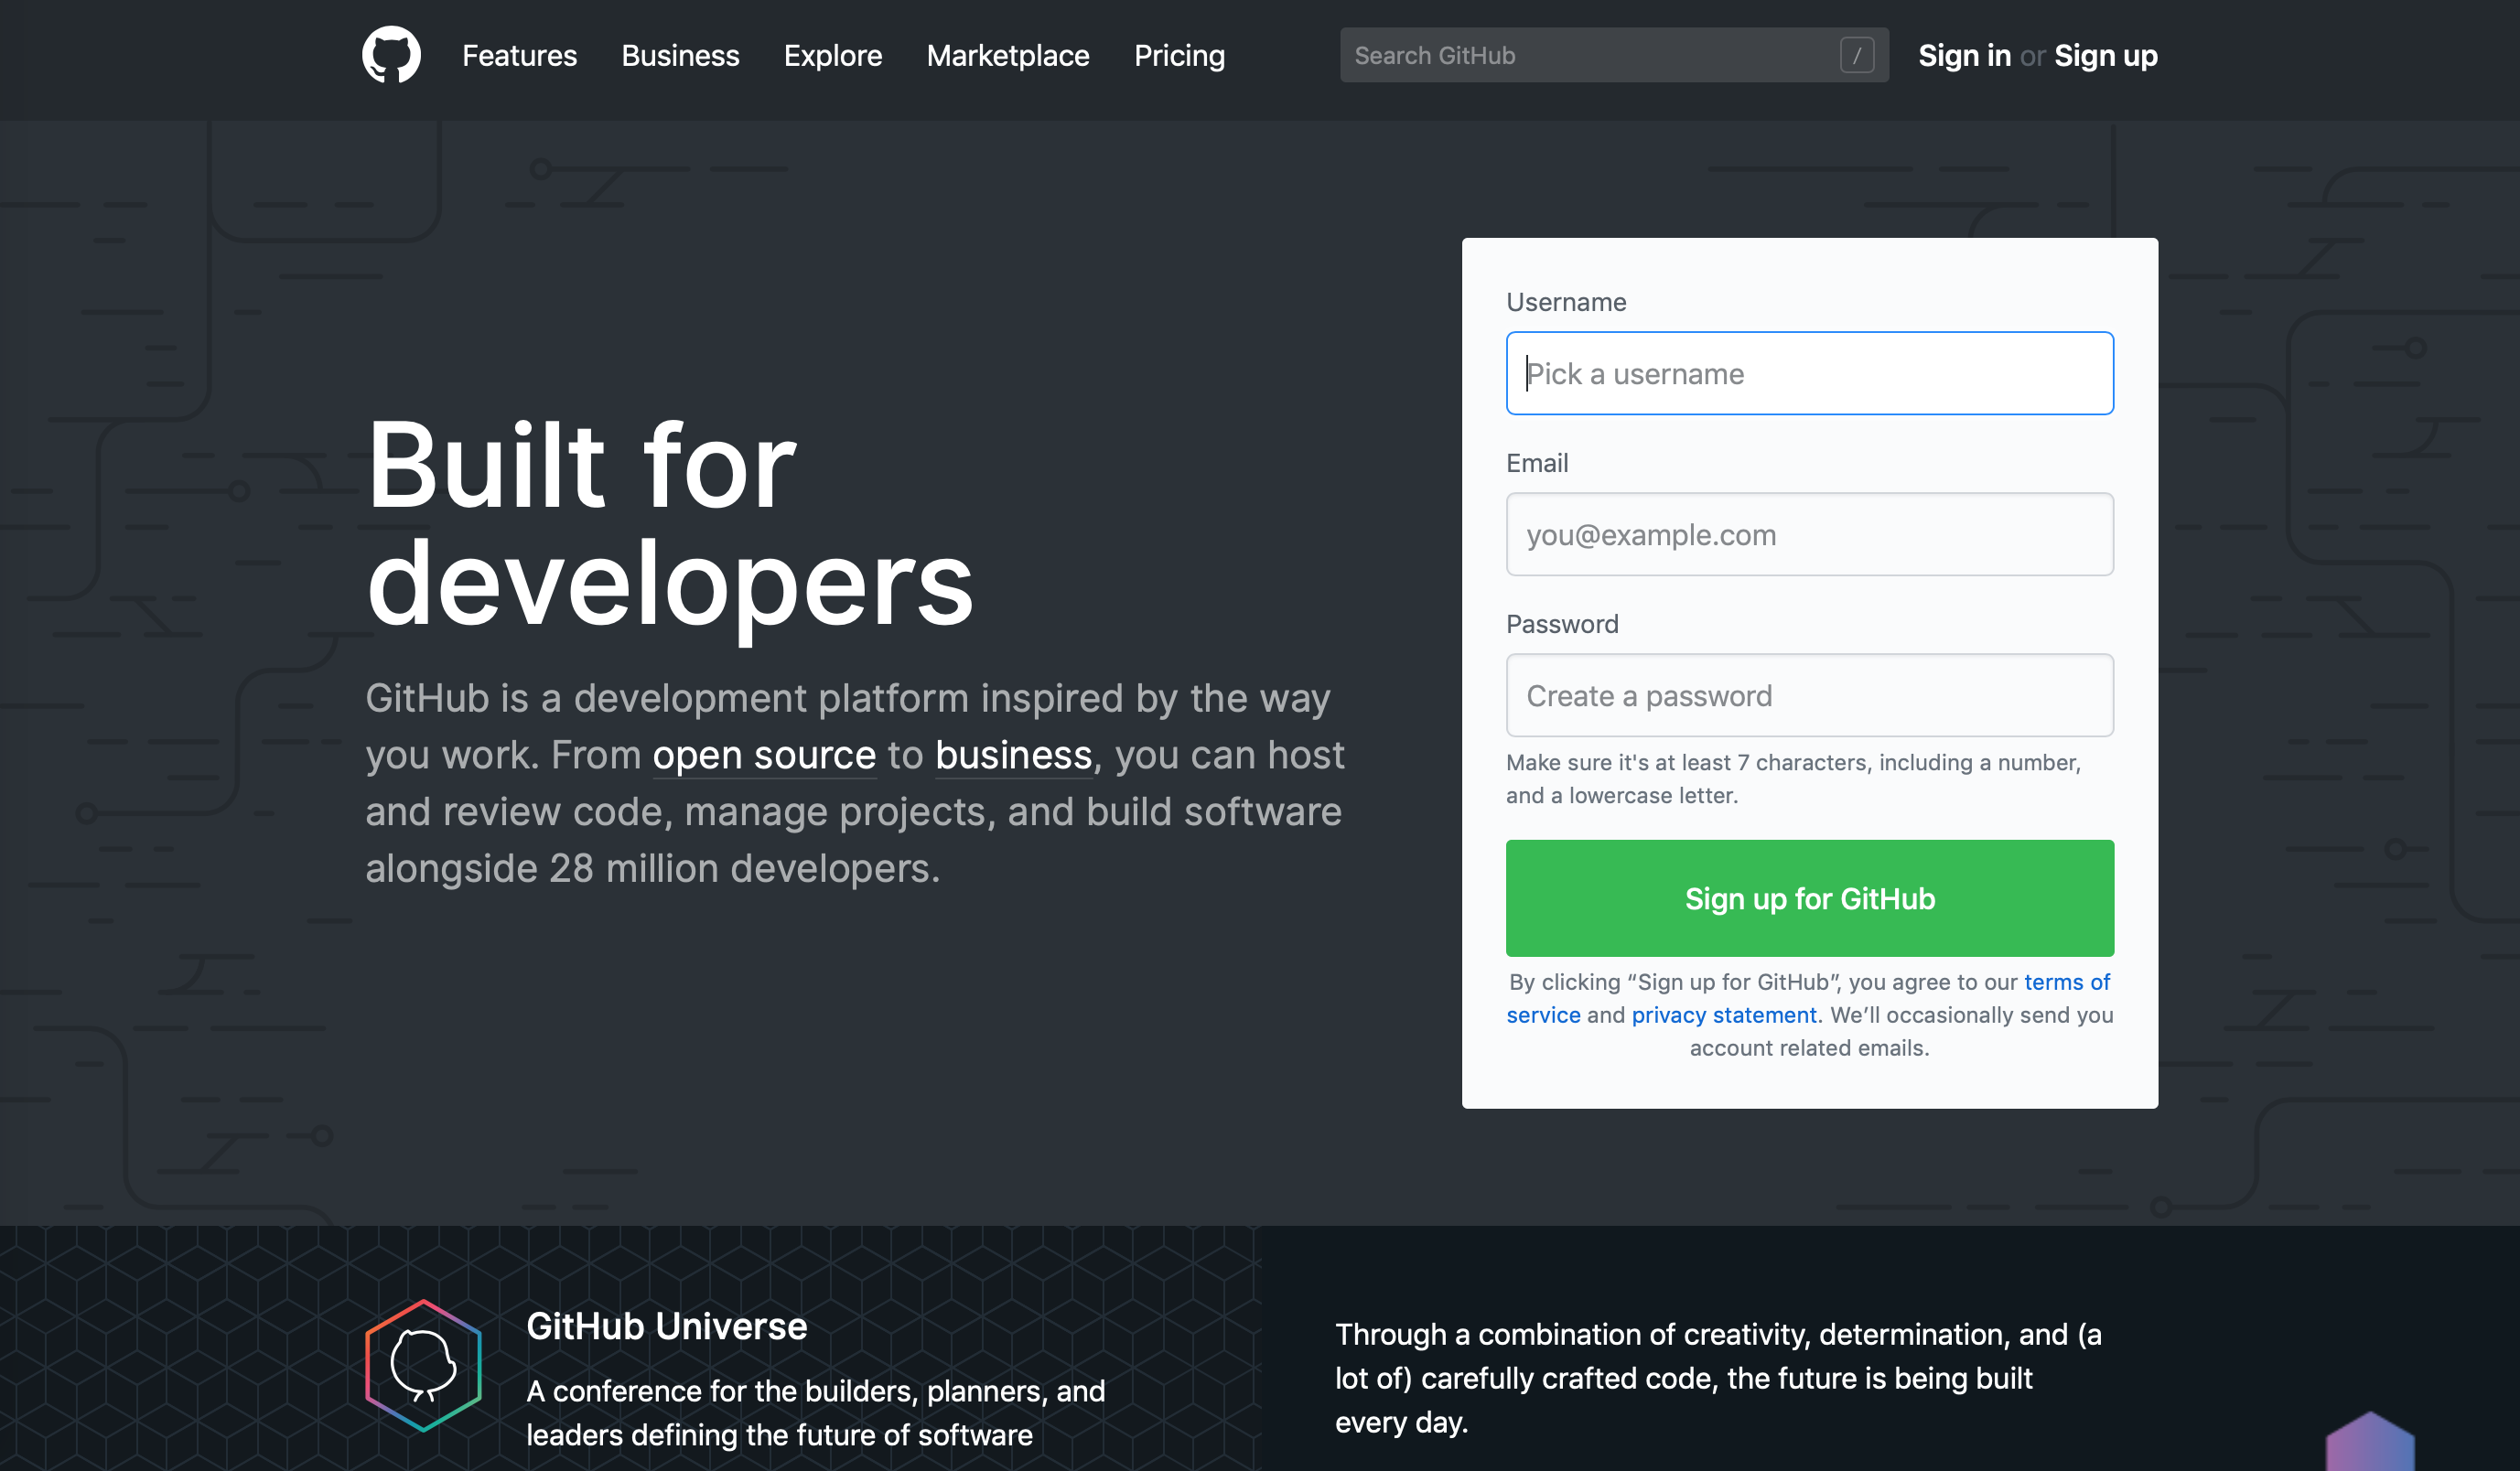The height and width of the screenshot is (1471, 2520).
Task: Click 'Through a combination of creativity' paragraph
Action: 1718,1378
